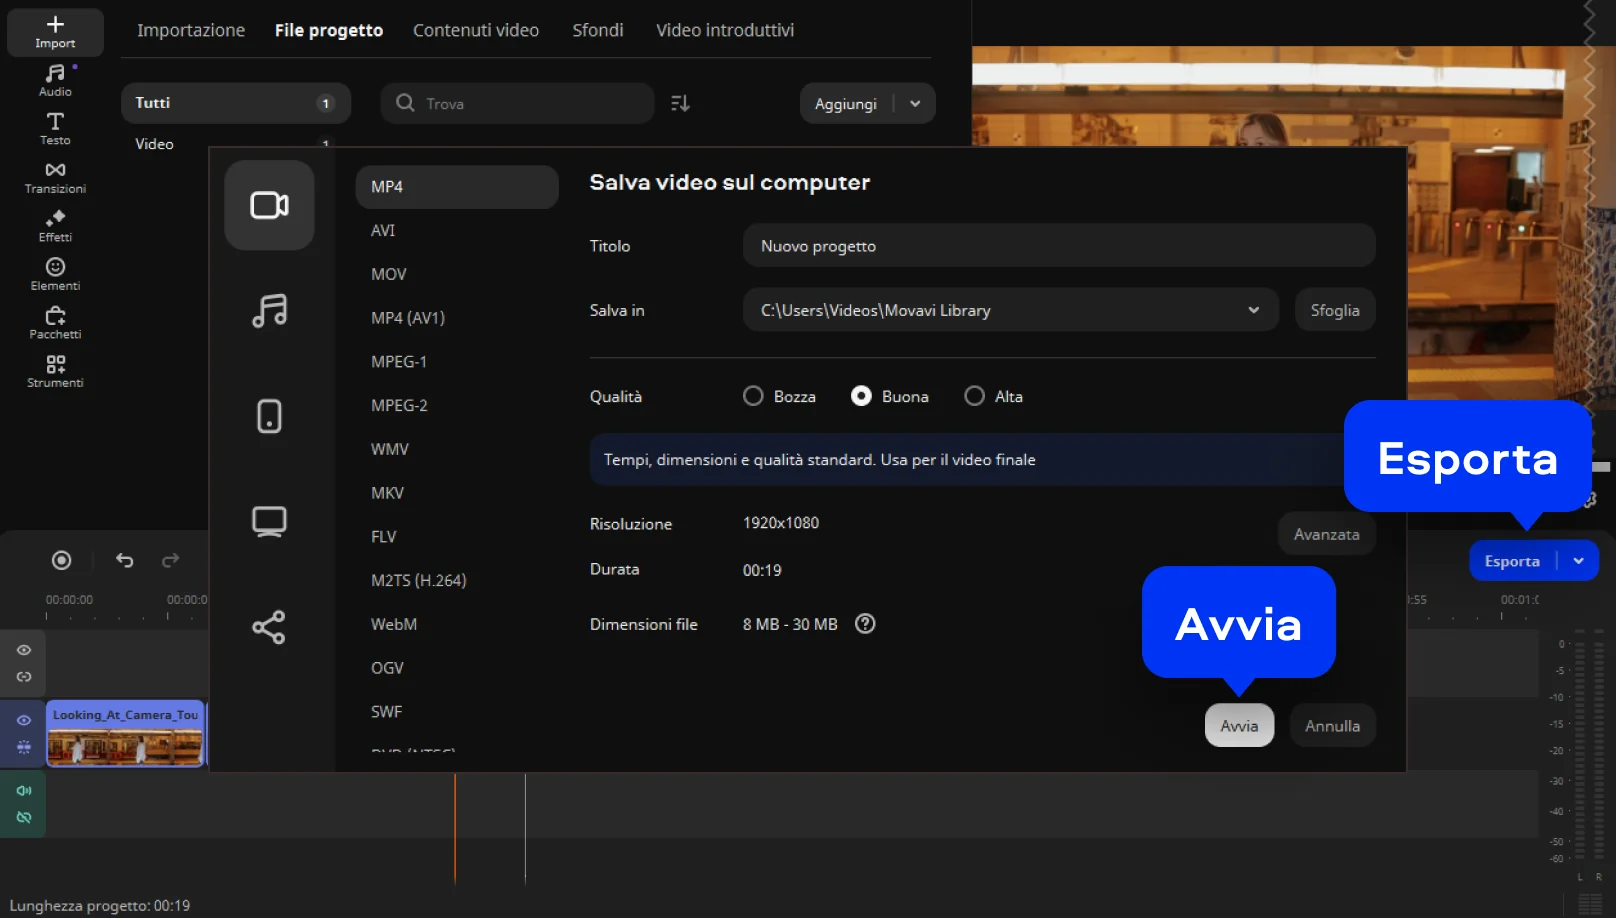Click the Avvia button
Viewport: 1616px width, 918px height.
[1239, 726]
